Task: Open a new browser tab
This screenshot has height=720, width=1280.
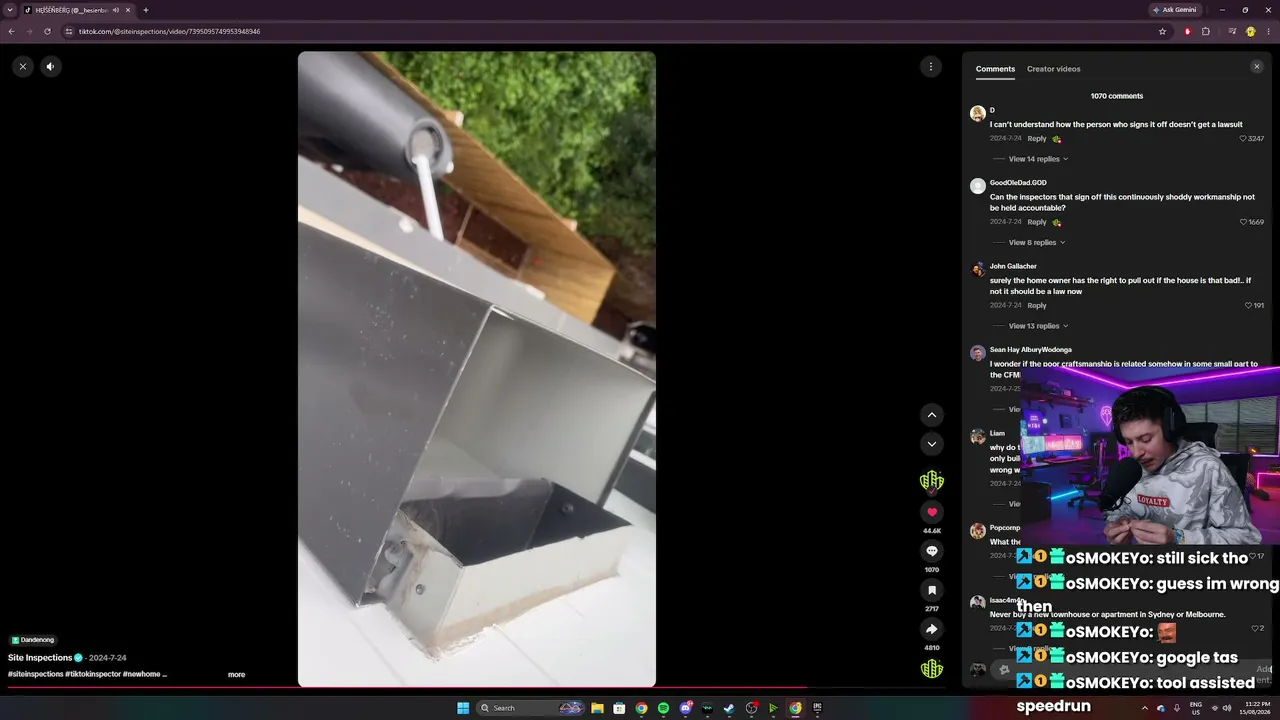Action: pyautogui.click(x=146, y=10)
